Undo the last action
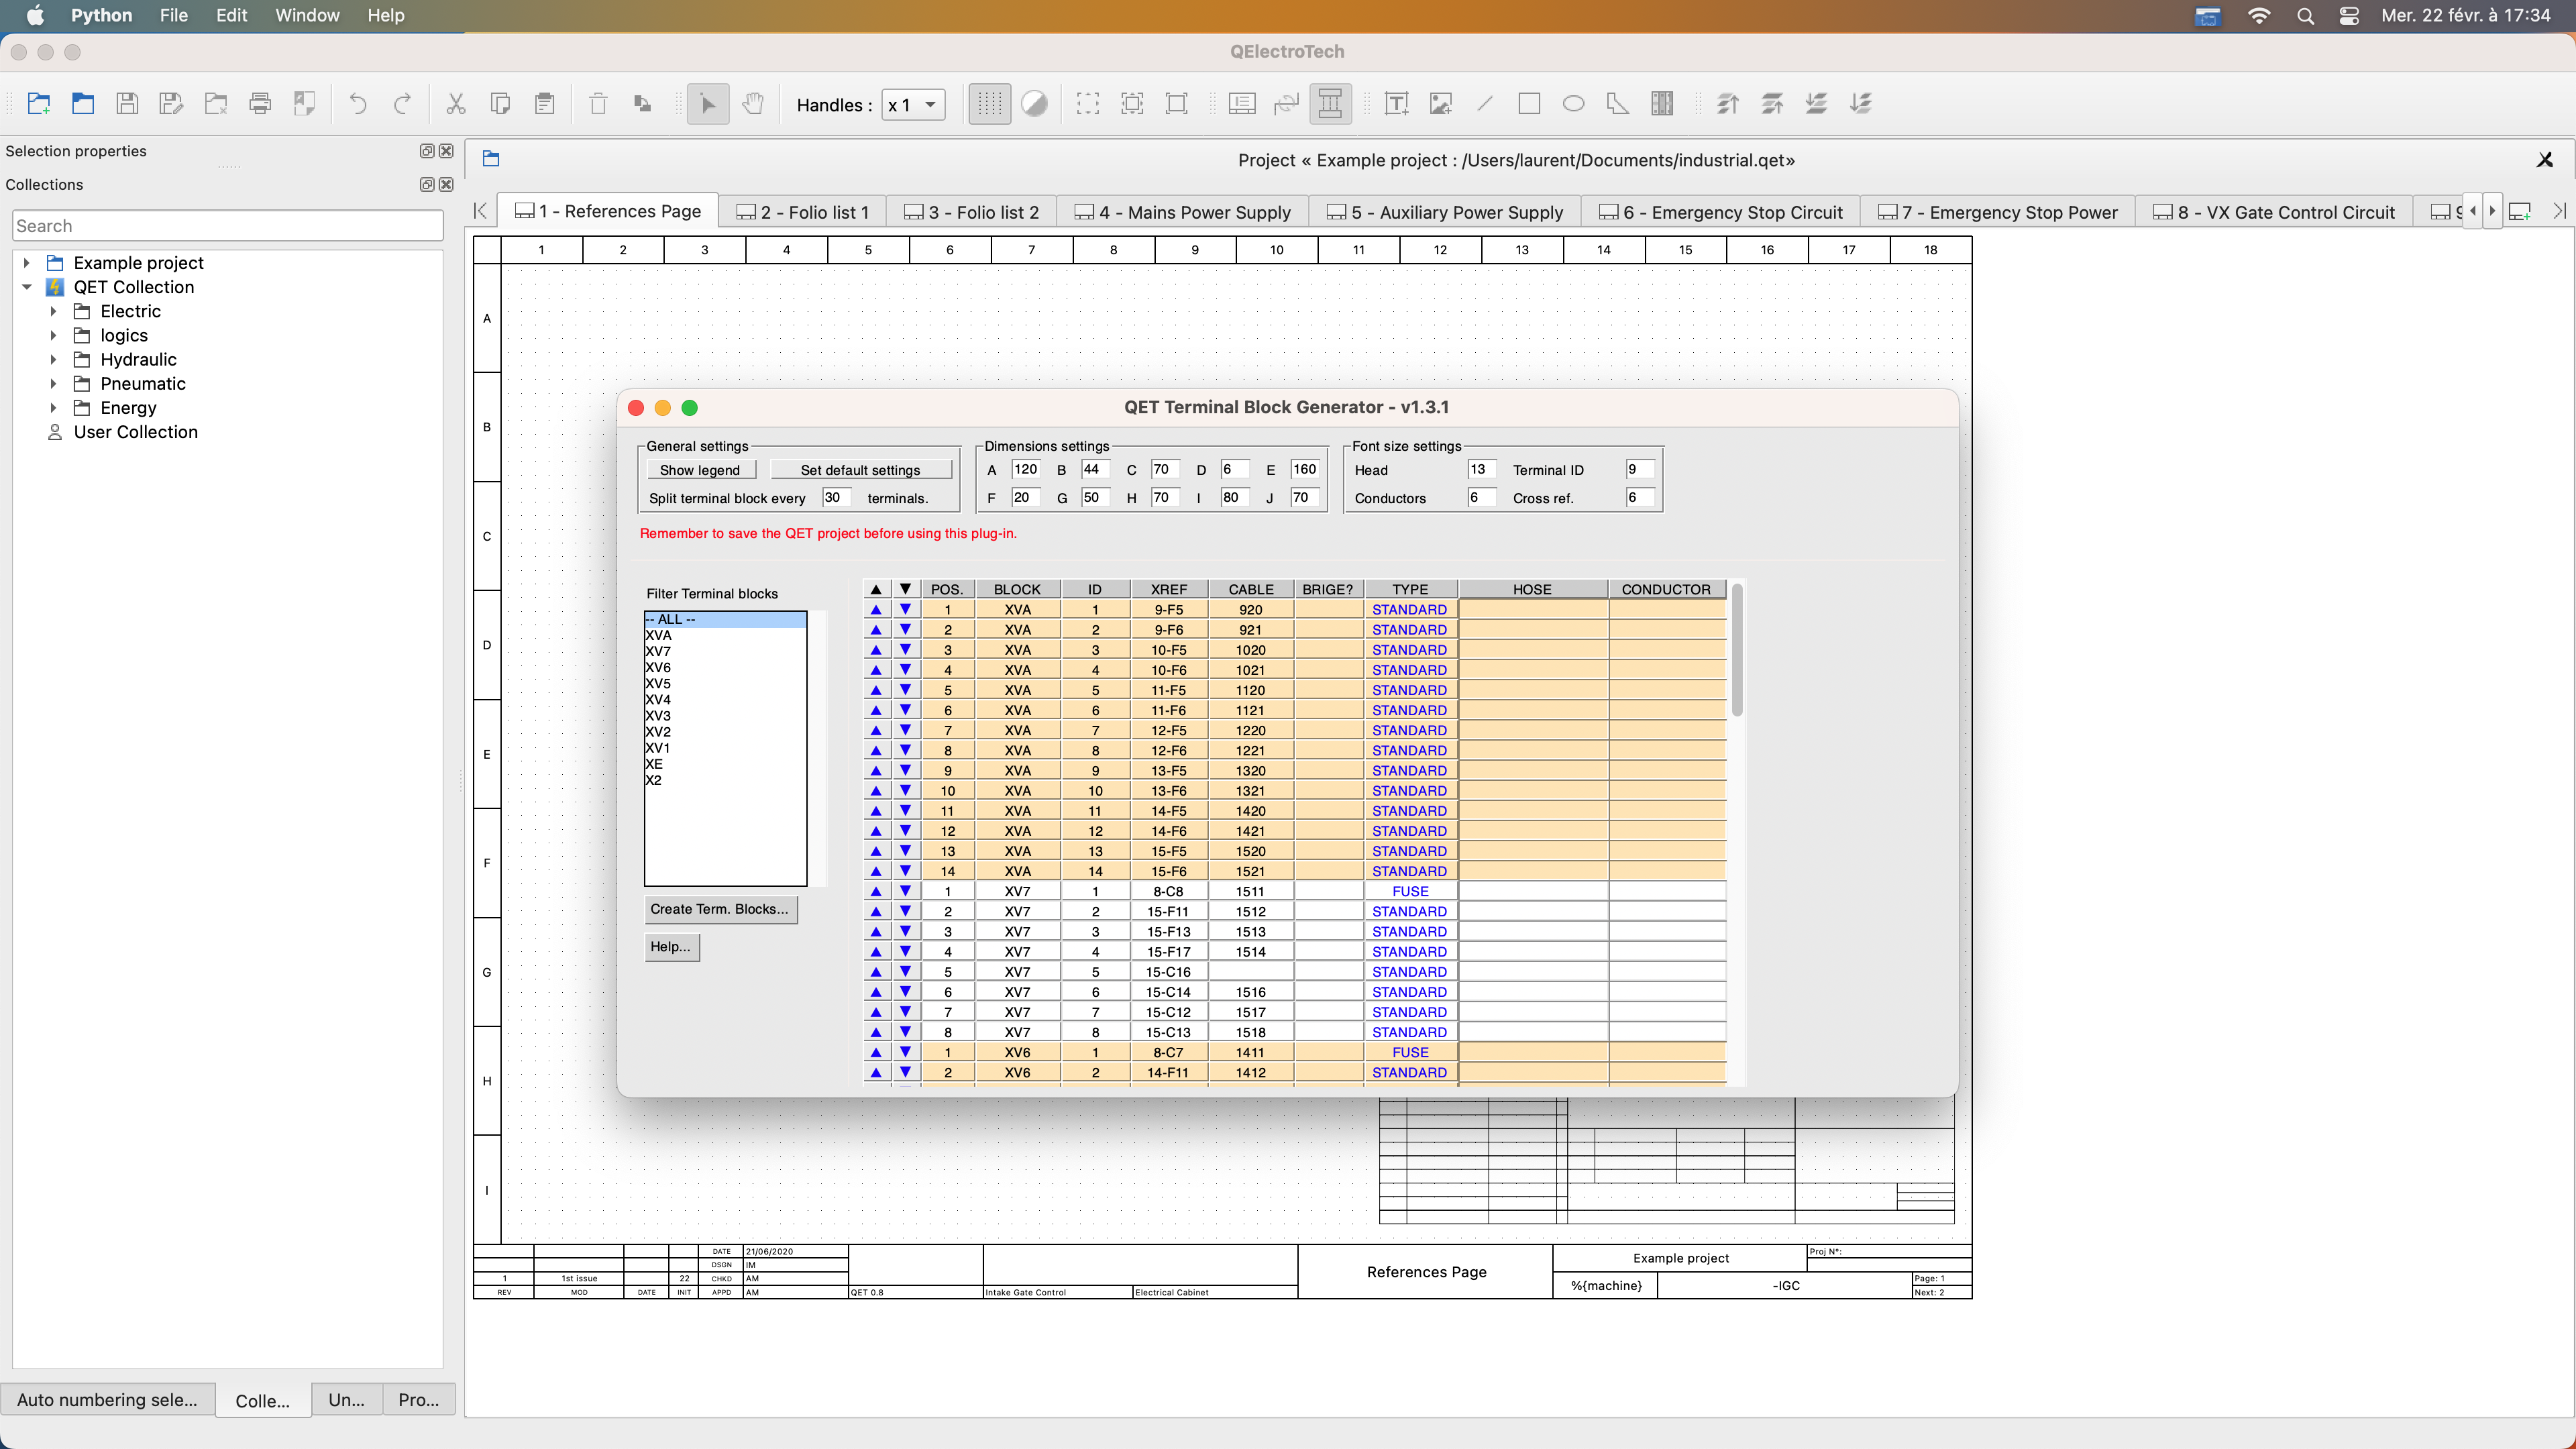The width and height of the screenshot is (2576, 1449). (x=357, y=104)
